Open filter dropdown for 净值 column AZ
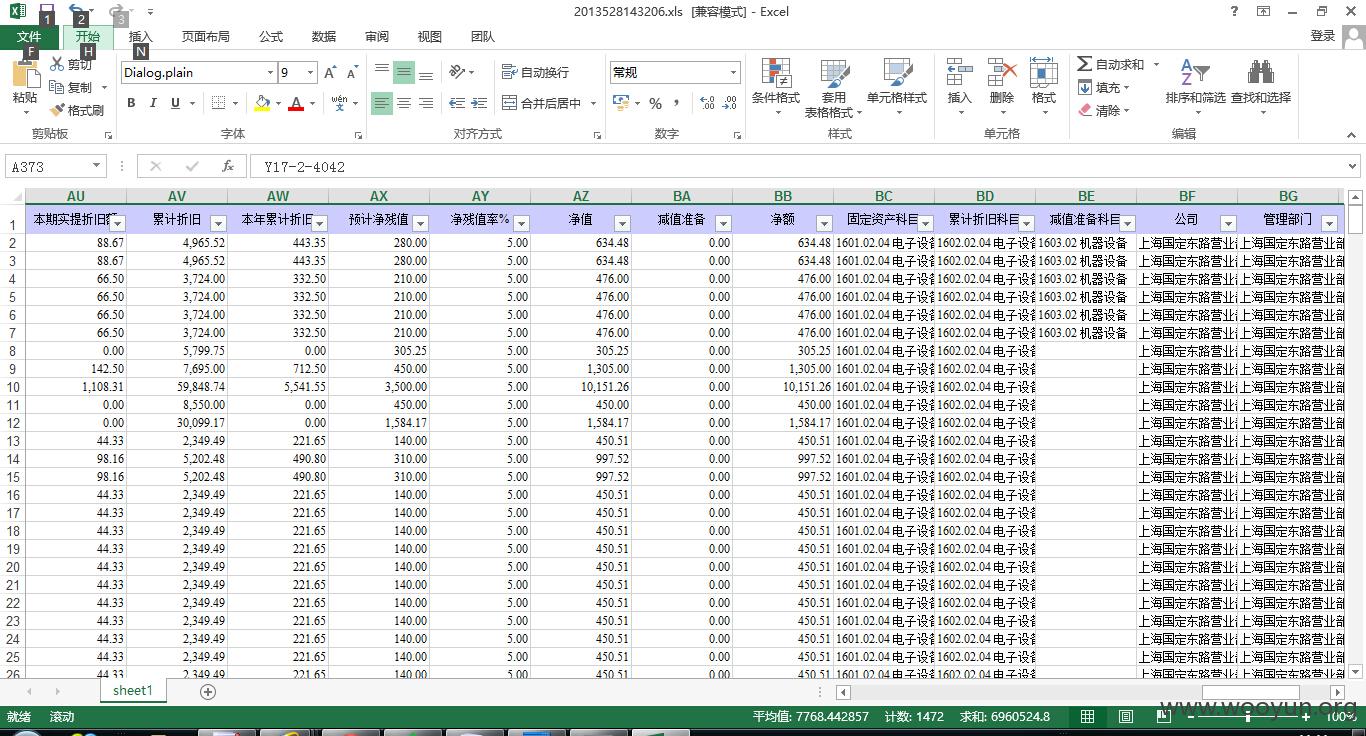 pos(622,223)
